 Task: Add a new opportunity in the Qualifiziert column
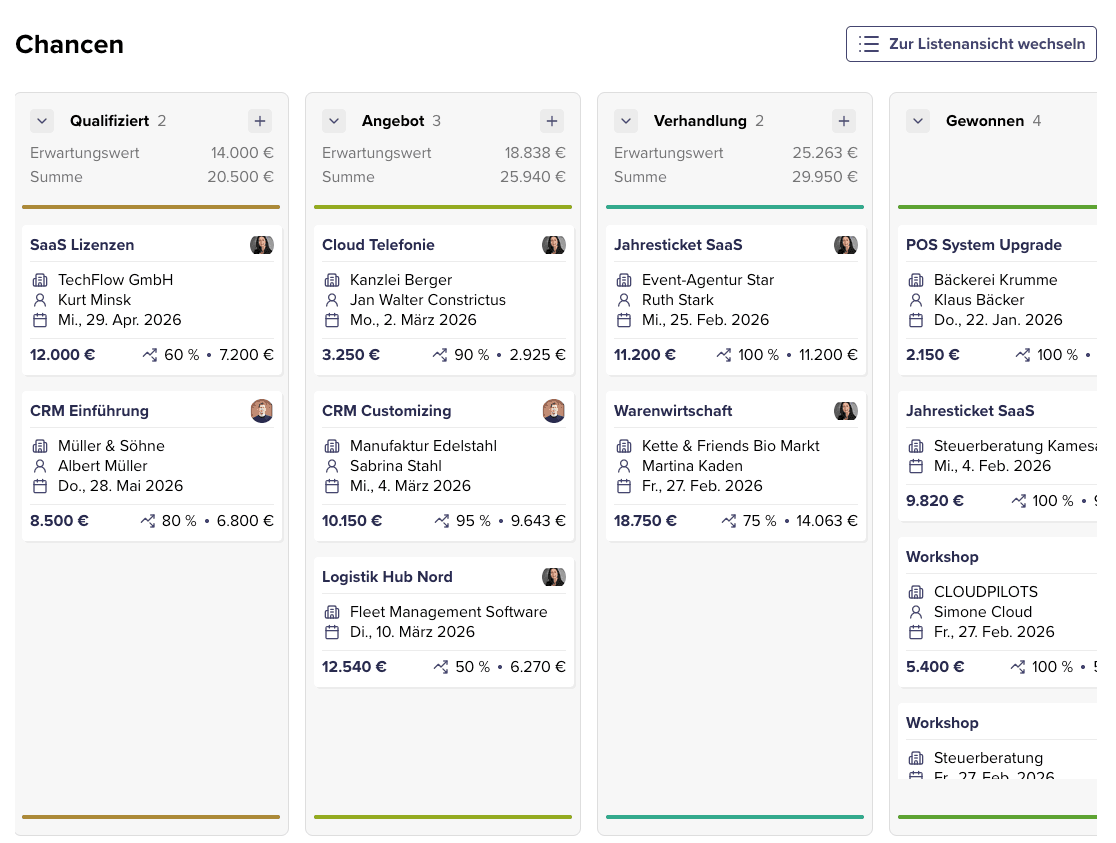[x=259, y=120]
